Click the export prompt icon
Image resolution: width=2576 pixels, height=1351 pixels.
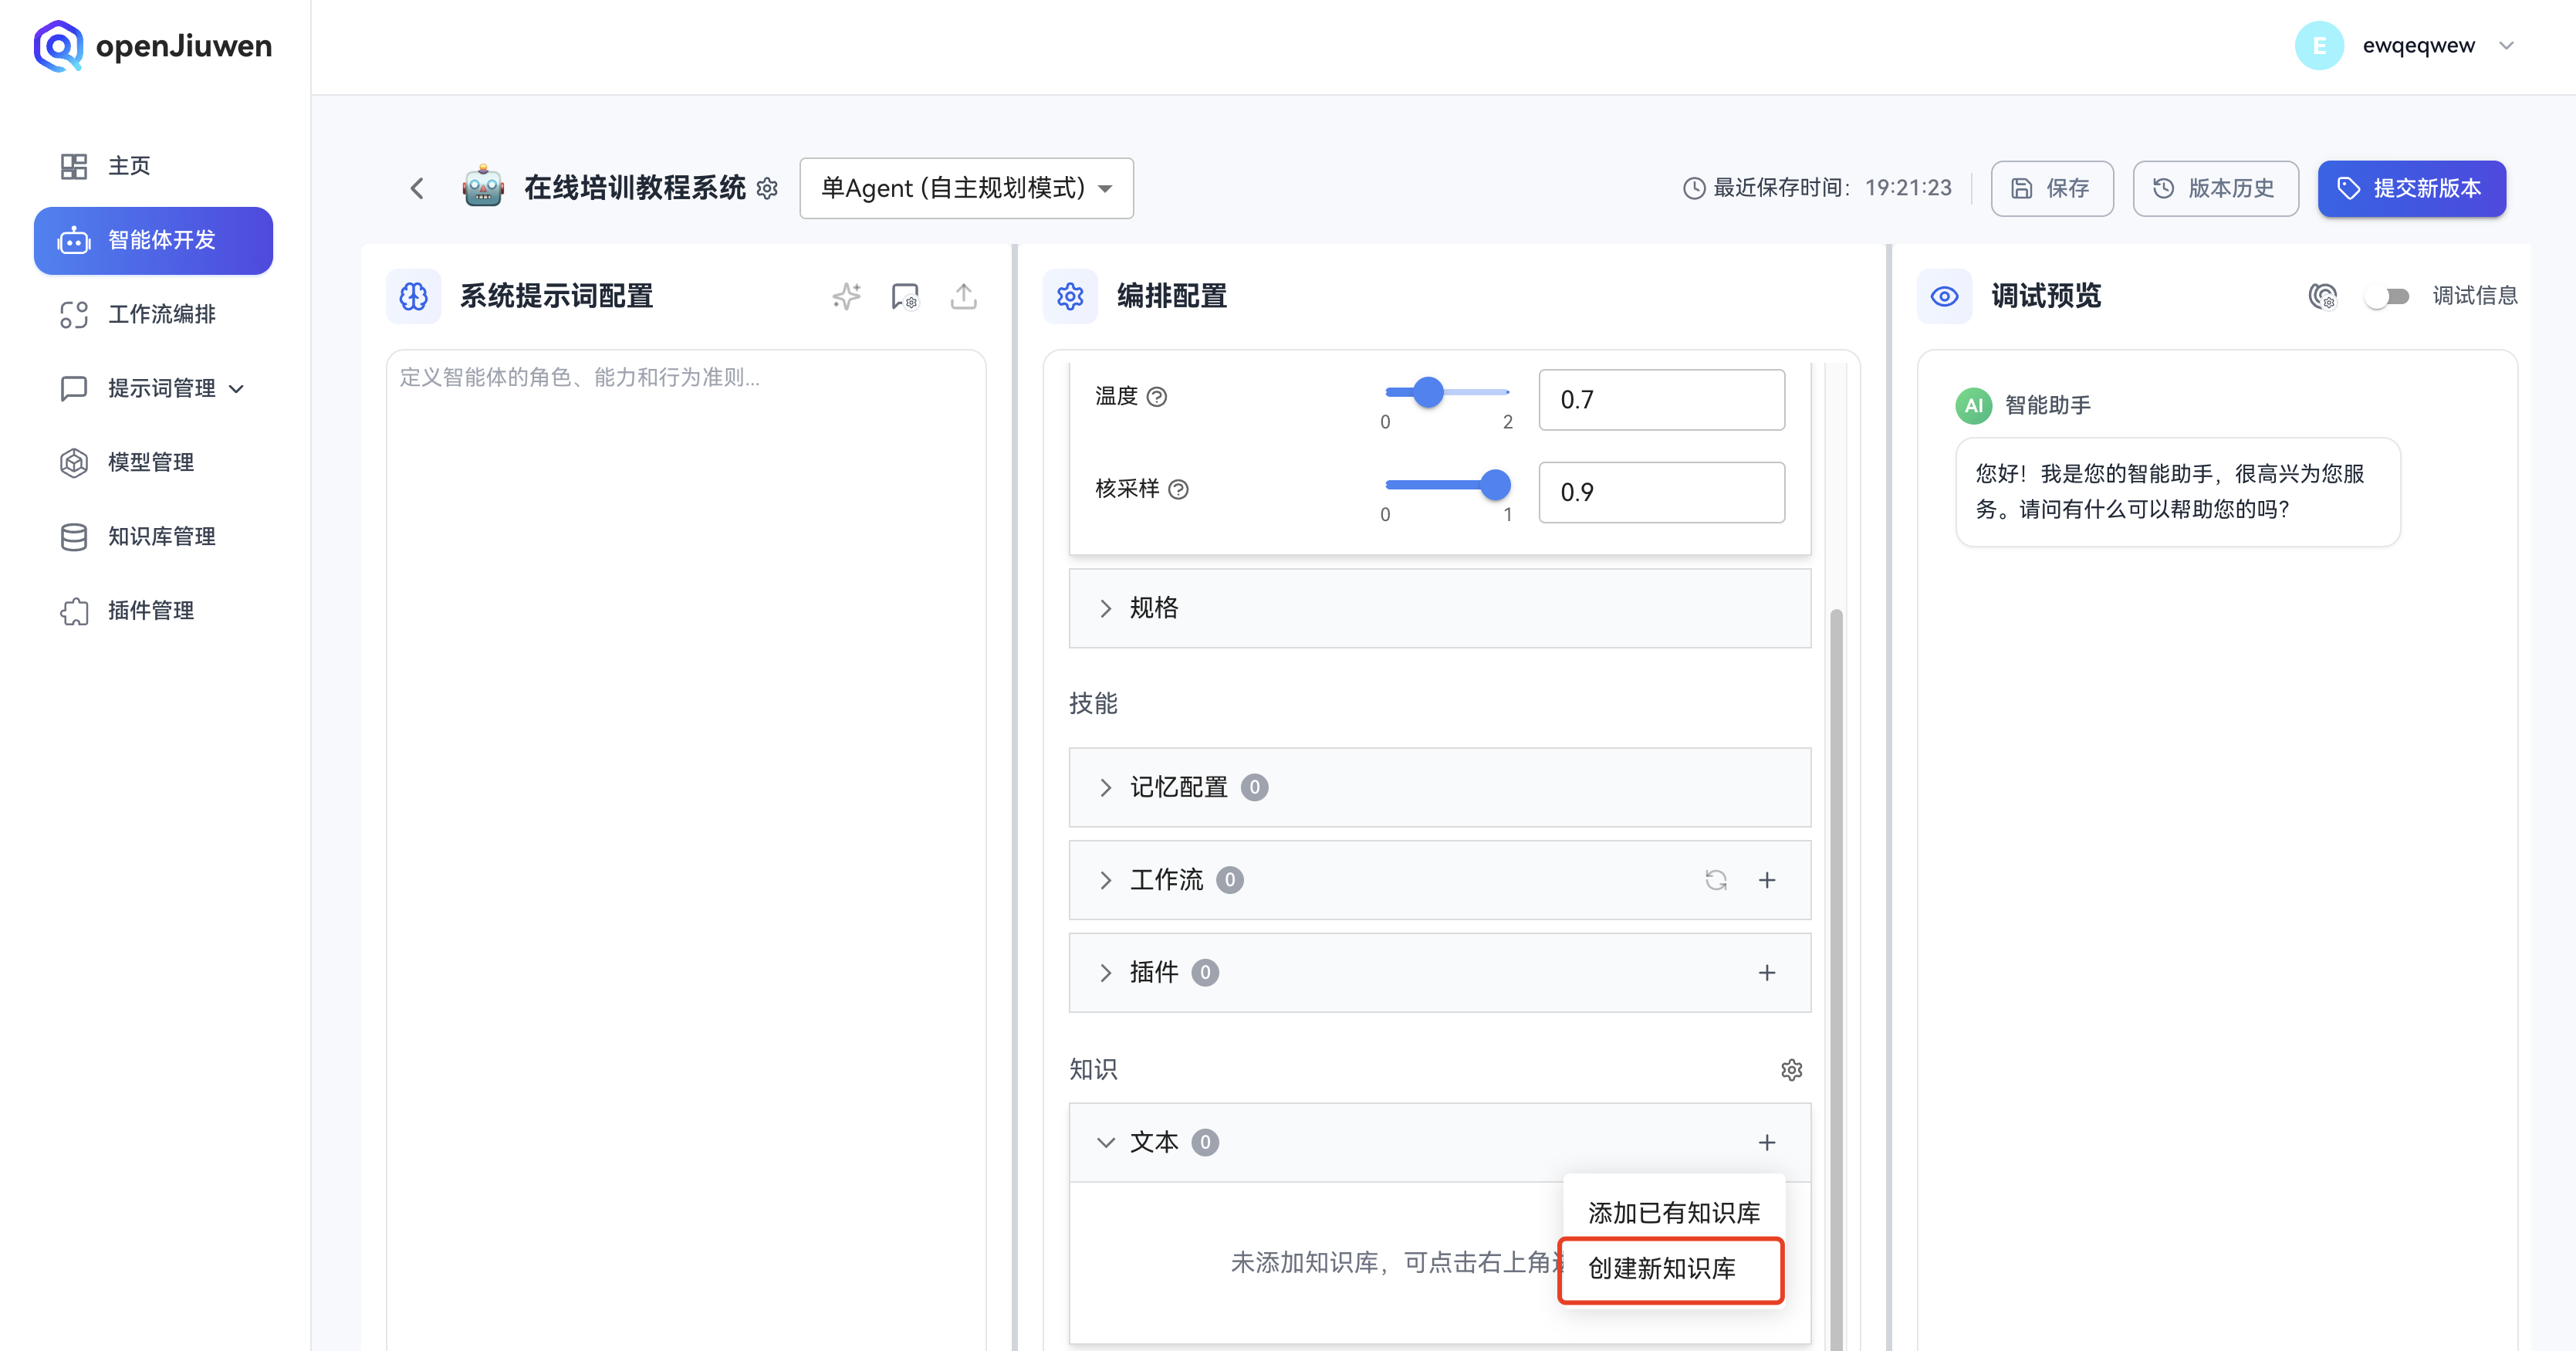point(963,296)
